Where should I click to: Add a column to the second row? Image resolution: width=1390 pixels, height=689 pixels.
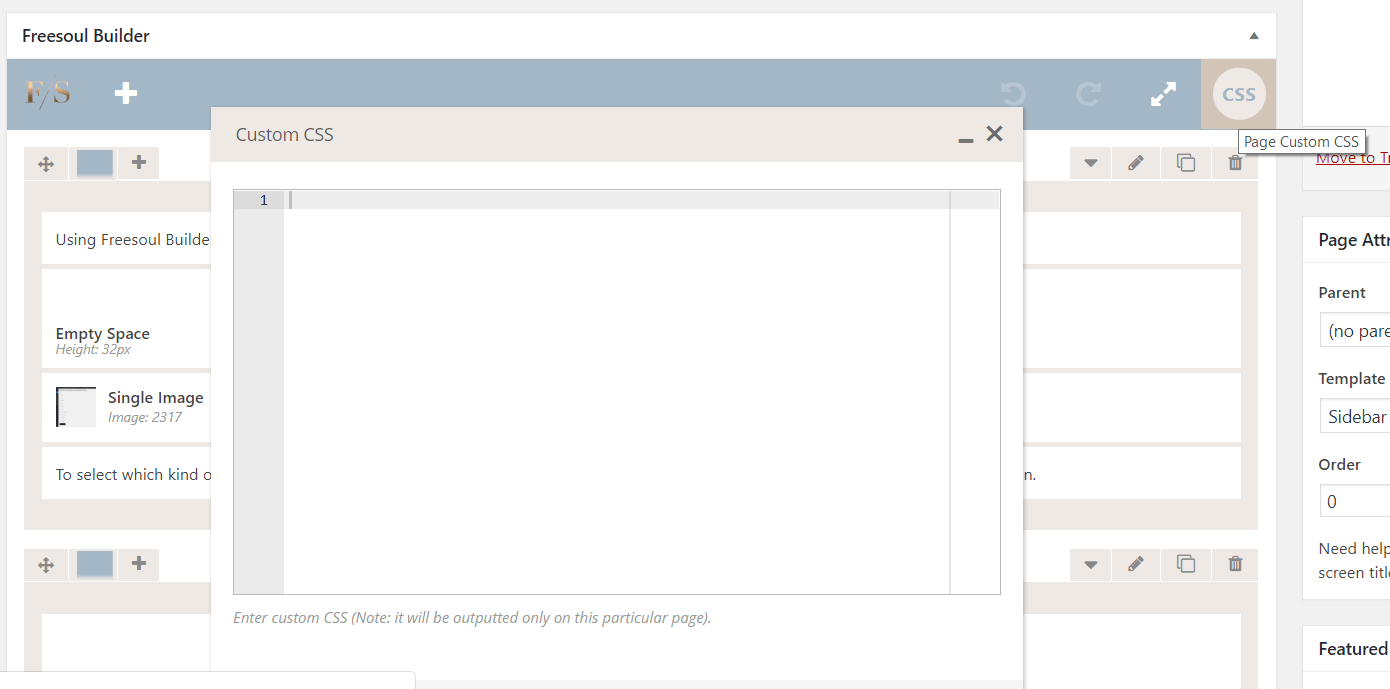click(x=139, y=565)
